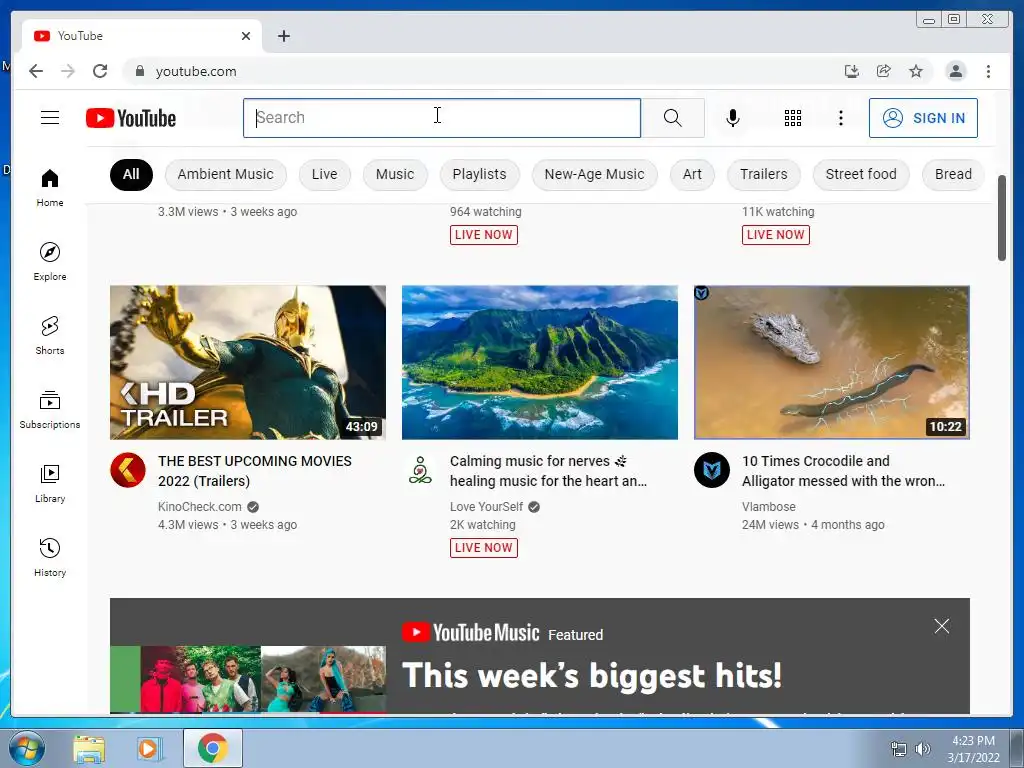This screenshot has height=768, width=1024.
Task: Start voice search with microphone icon
Action: click(733, 118)
